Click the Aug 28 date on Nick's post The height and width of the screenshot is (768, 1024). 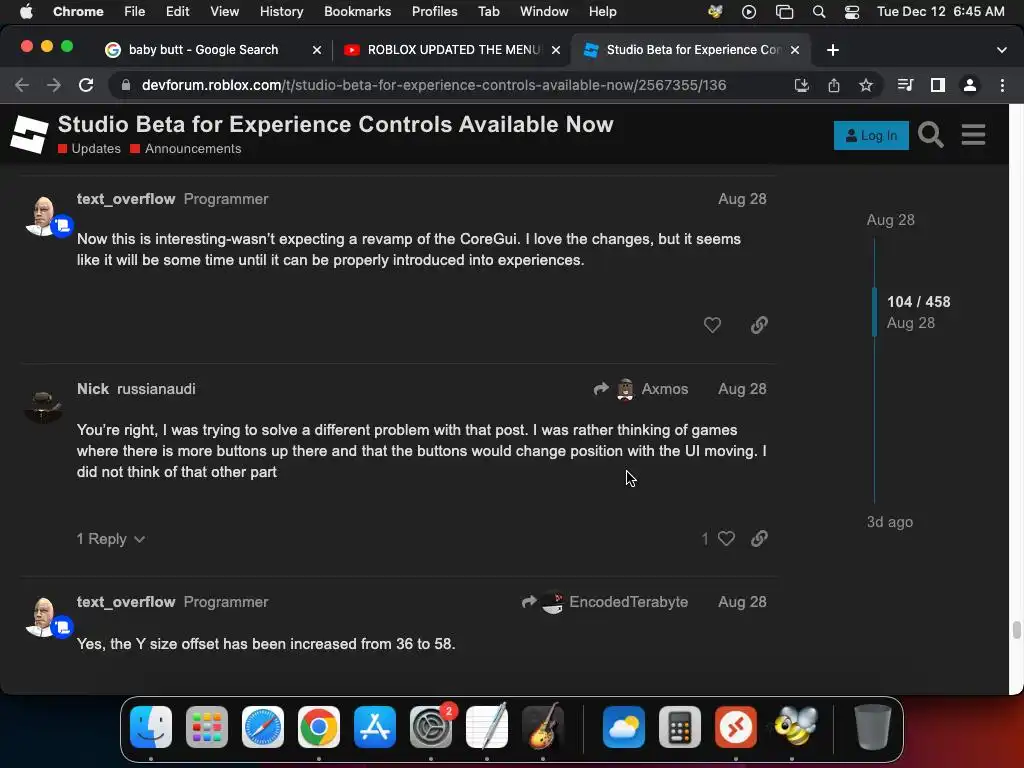click(x=742, y=389)
